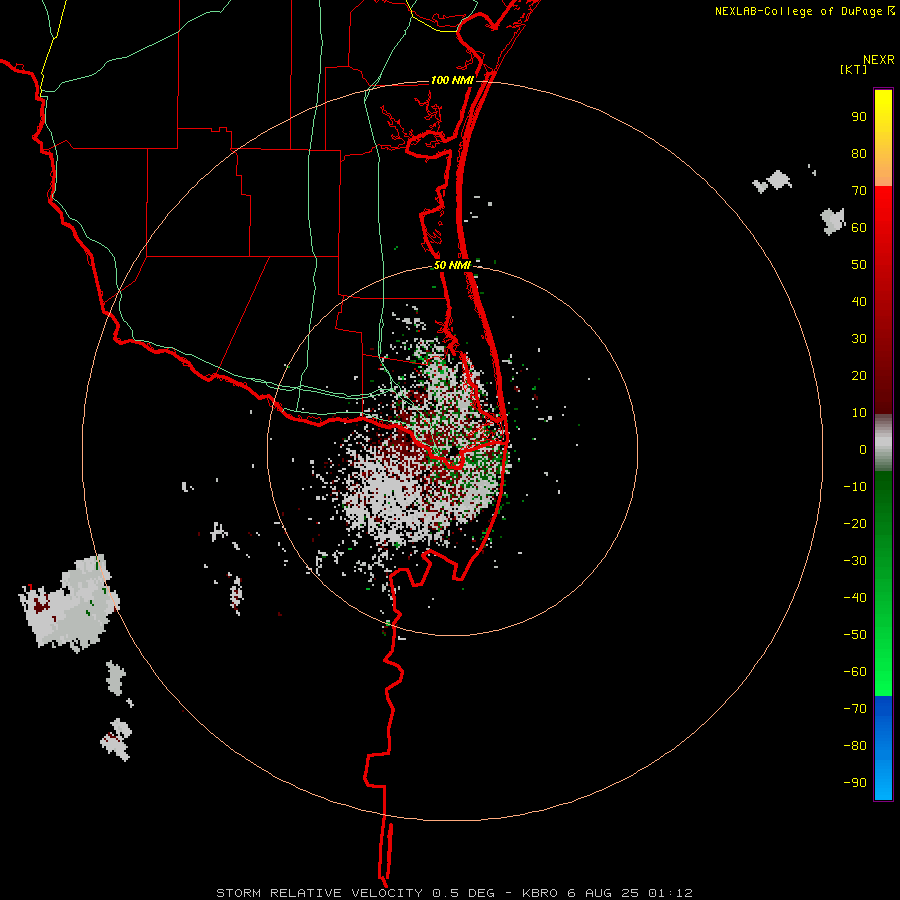Click the -10 knot scale value
The width and height of the screenshot is (900, 900).
click(855, 487)
